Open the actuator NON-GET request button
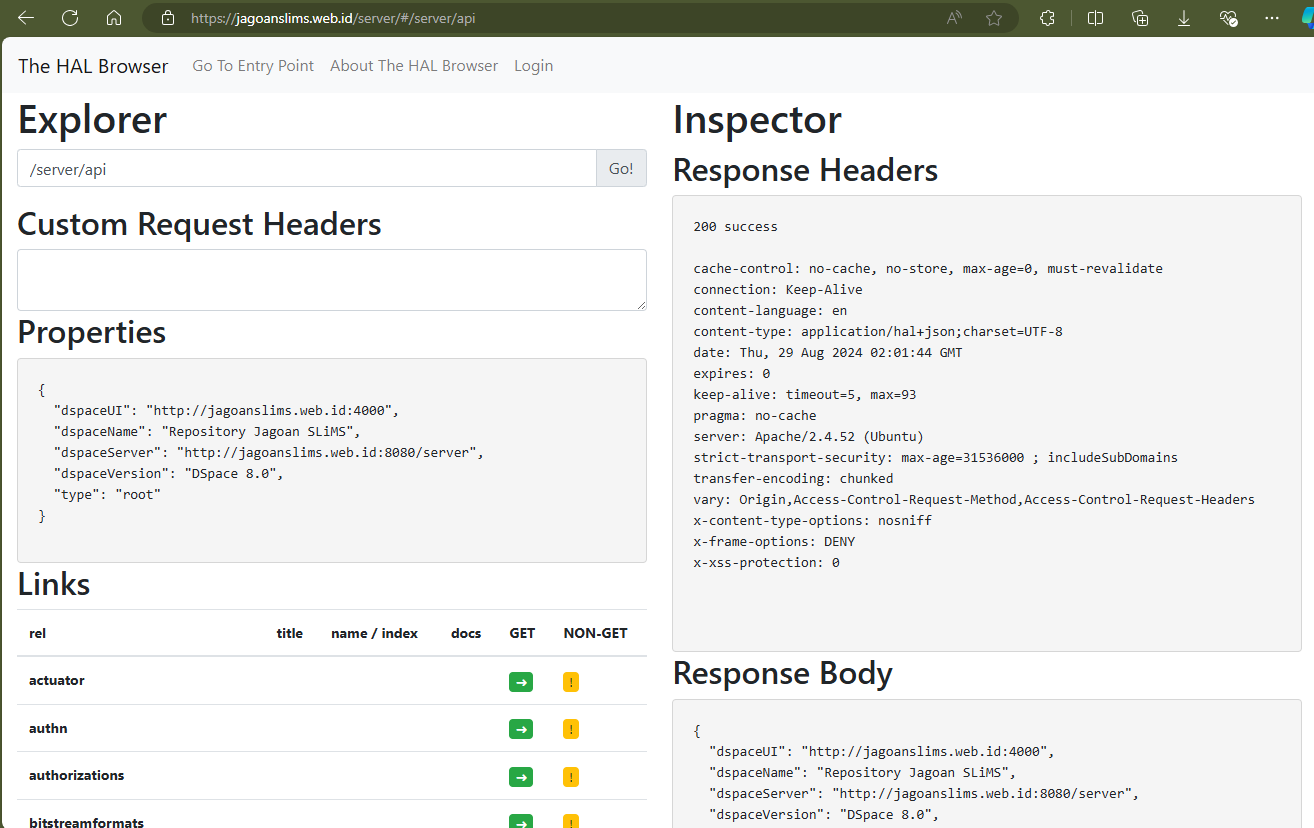Image resolution: width=1314 pixels, height=828 pixels. coord(571,682)
